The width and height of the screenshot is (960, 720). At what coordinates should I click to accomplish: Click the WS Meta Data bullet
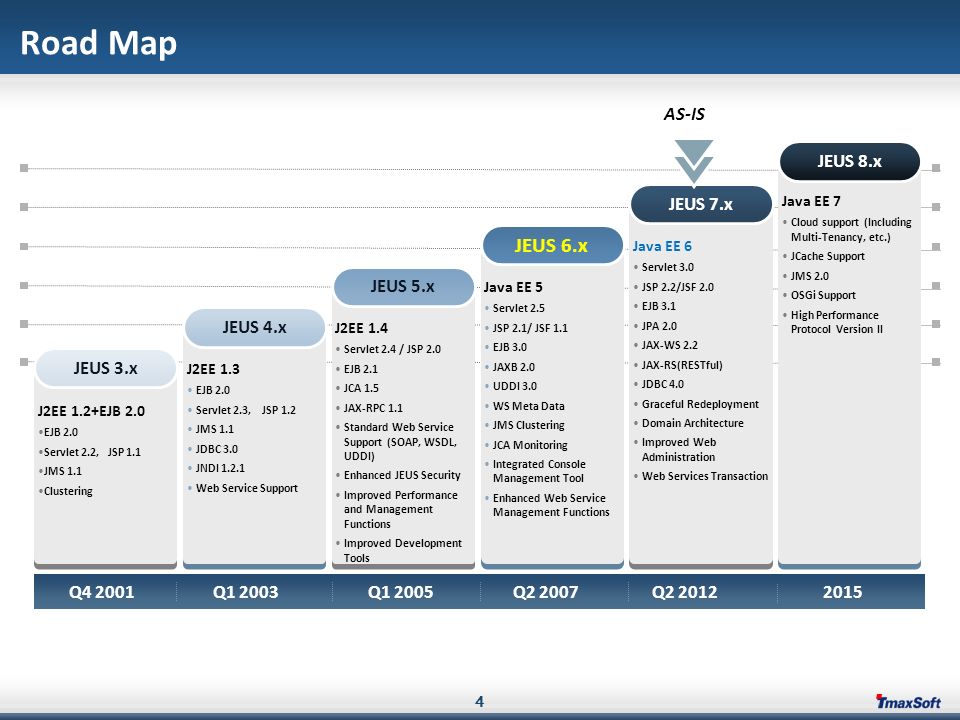525,406
